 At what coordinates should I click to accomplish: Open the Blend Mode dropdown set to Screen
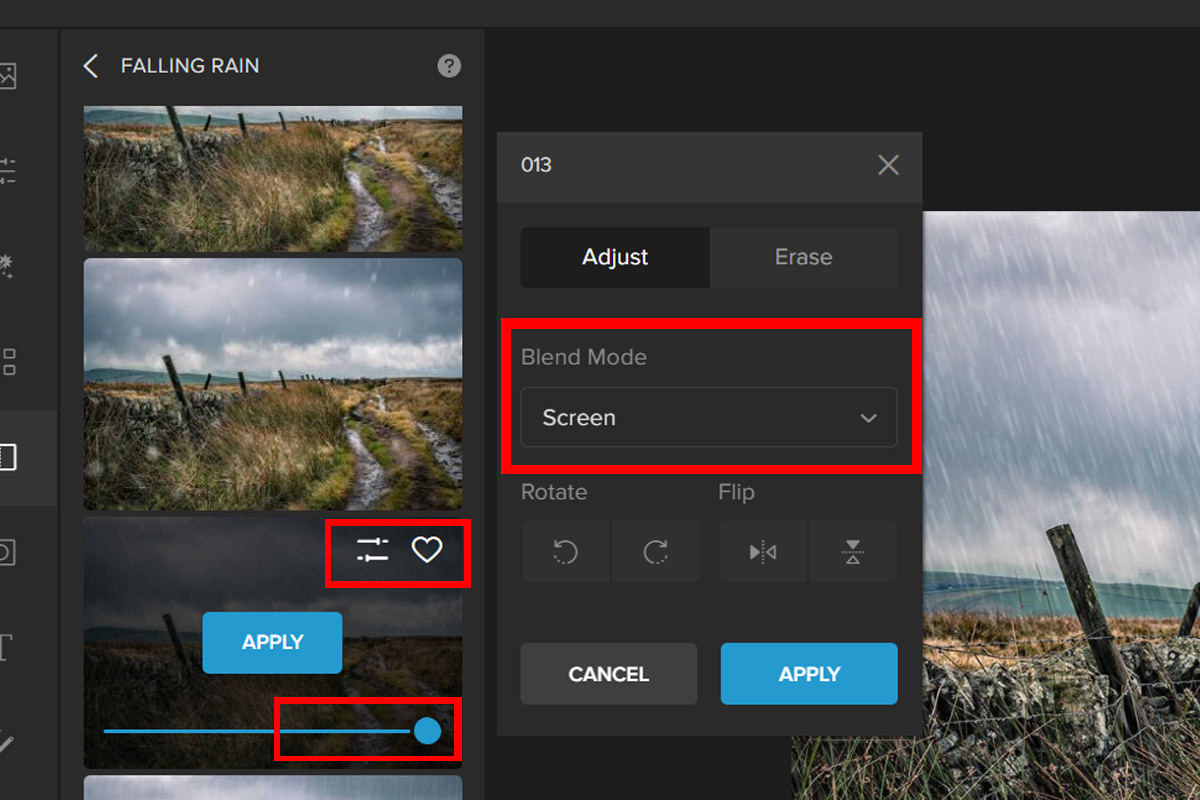coord(708,418)
